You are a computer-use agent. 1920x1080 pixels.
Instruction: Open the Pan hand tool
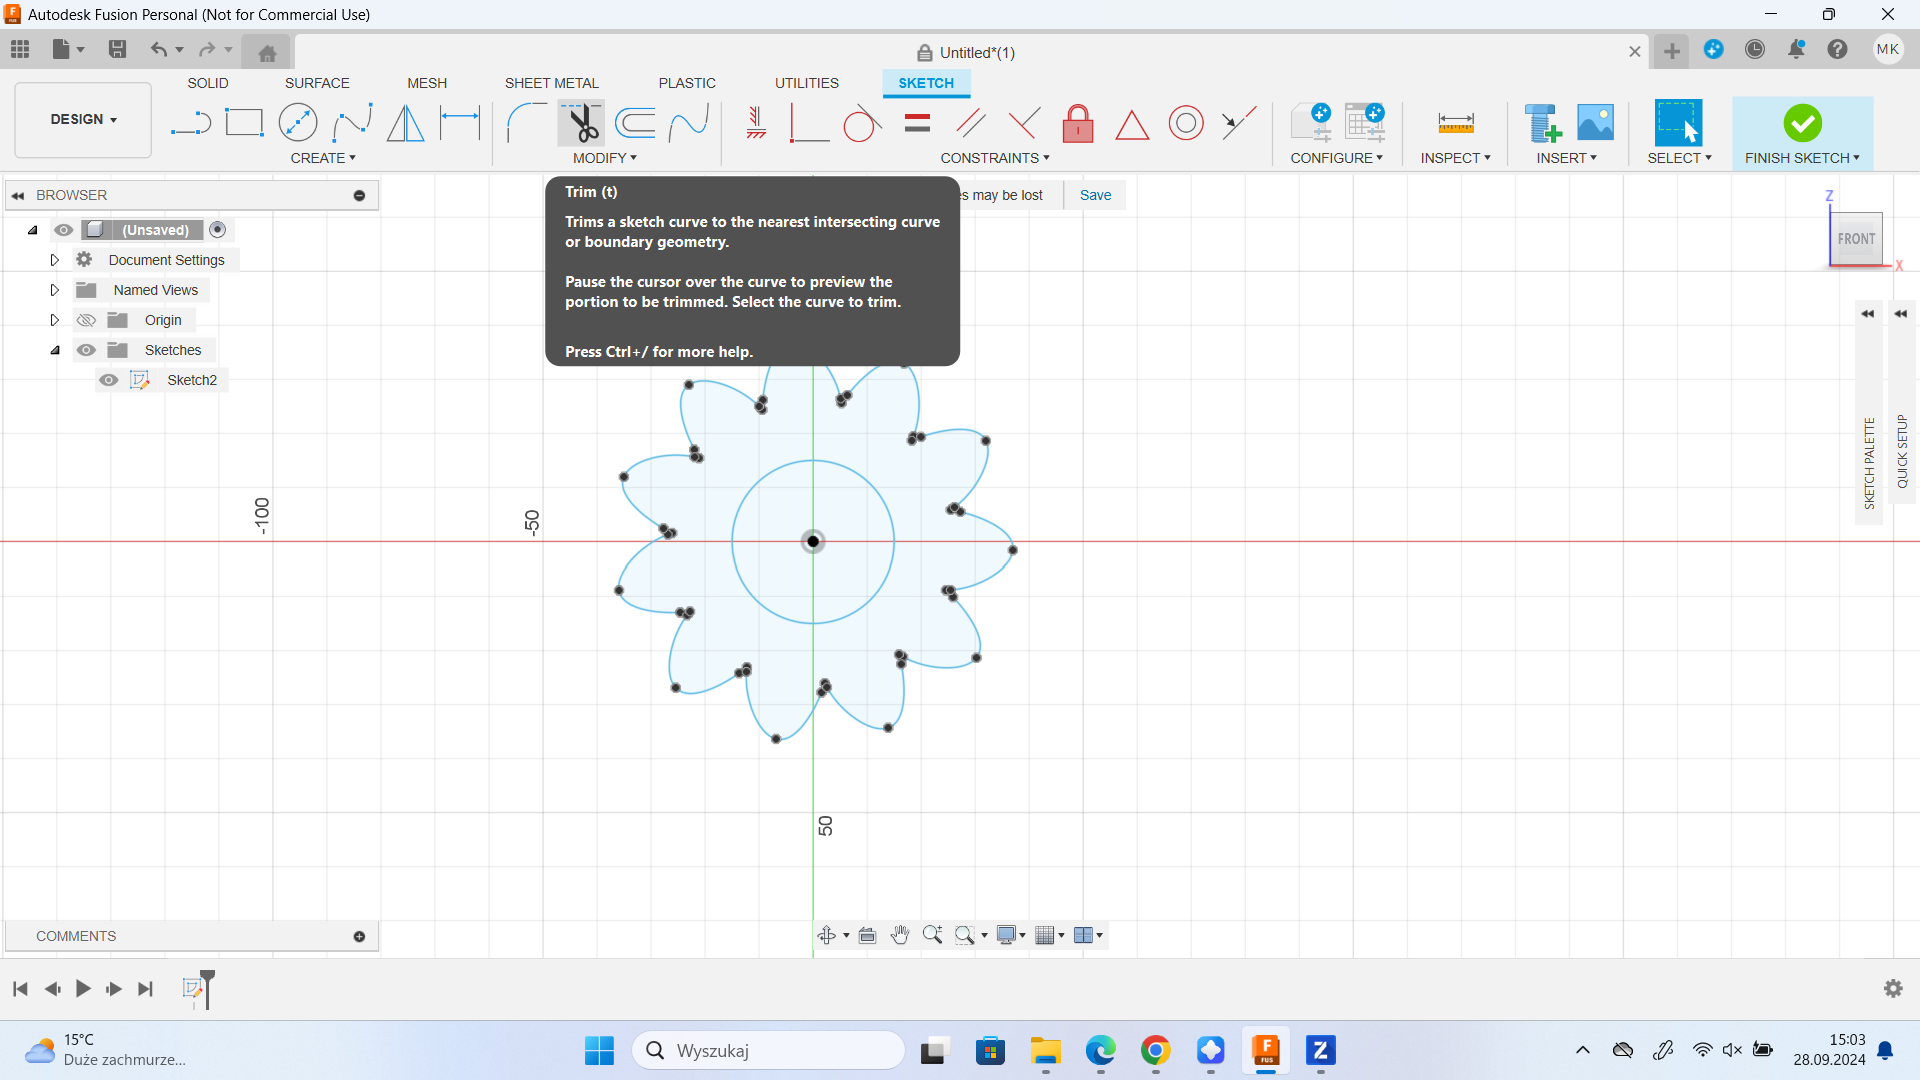coord(900,935)
